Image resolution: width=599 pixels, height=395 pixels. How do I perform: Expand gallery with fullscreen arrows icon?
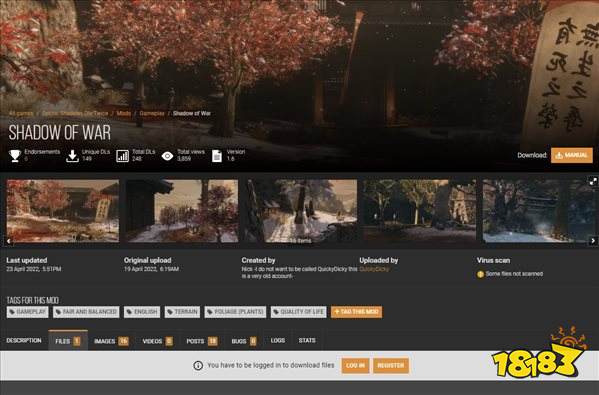593,181
